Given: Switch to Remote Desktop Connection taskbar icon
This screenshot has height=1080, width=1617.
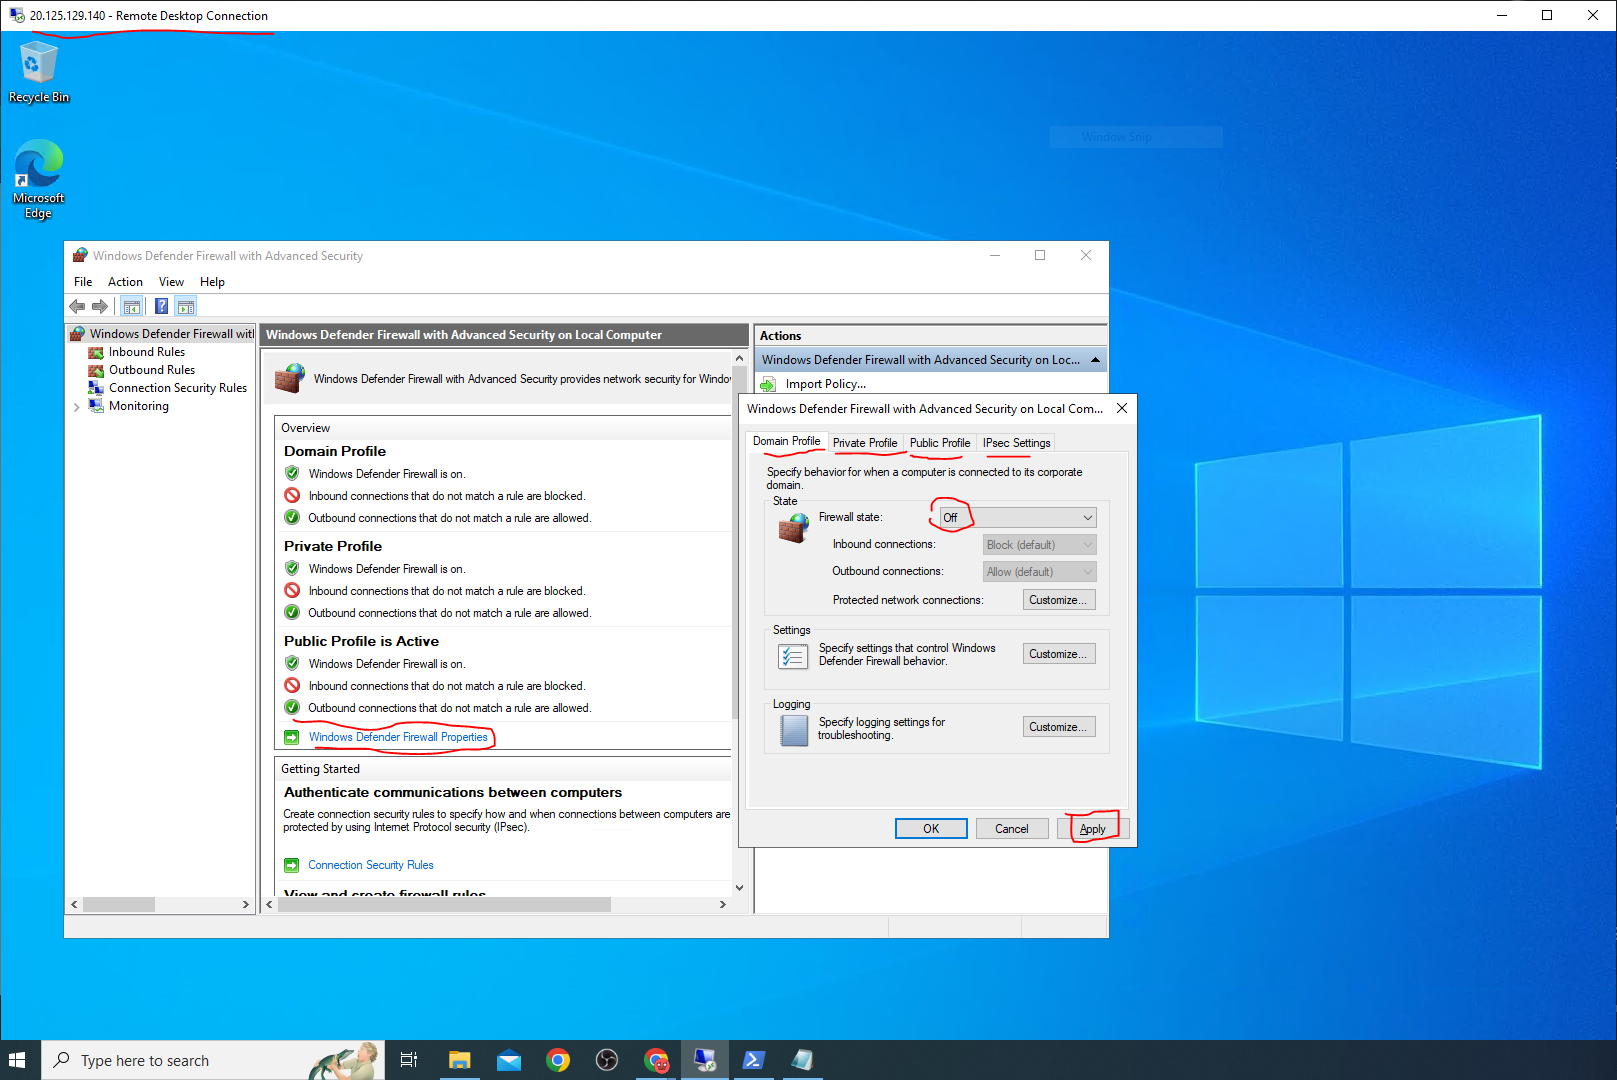Looking at the screenshot, I should [705, 1060].
